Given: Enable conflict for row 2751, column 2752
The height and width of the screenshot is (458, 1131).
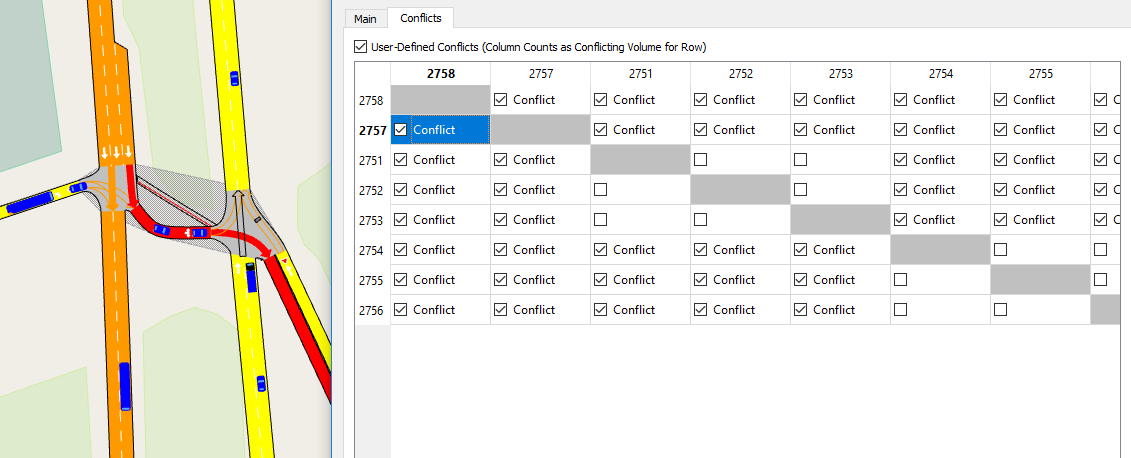Looking at the screenshot, I should pyautogui.click(x=701, y=160).
